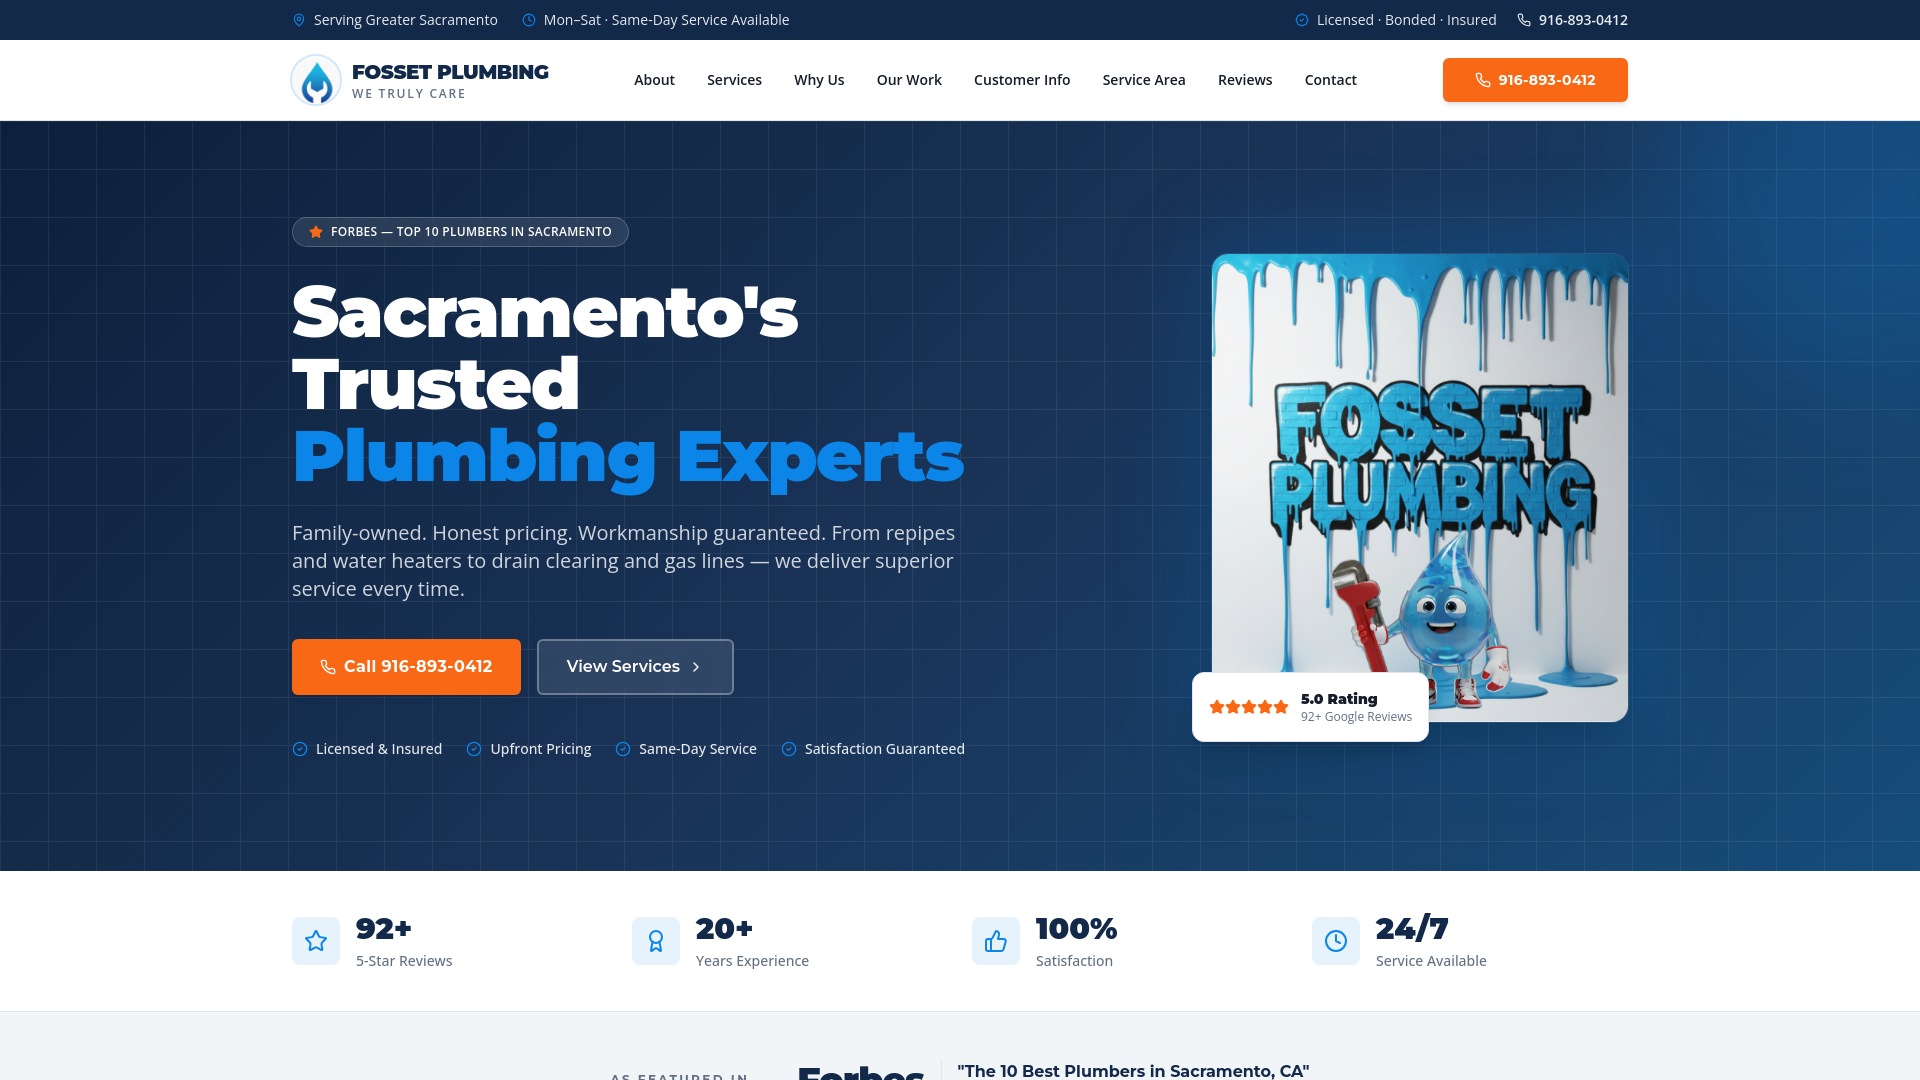The image size is (1920, 1080).
Task: Click the five orange stars in rating card
Action: coord(1249,707)
